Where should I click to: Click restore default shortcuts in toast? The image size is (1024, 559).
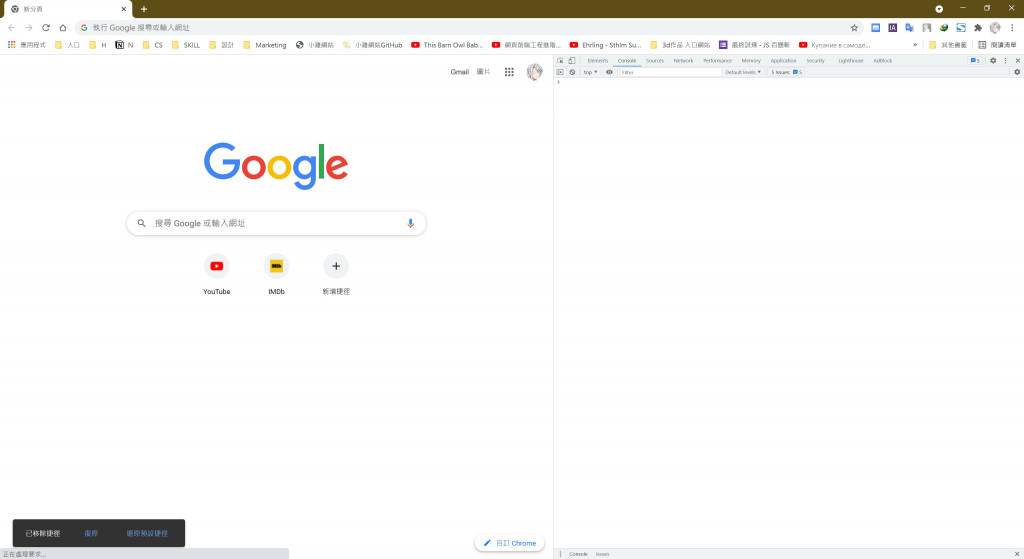coord(147,534)
